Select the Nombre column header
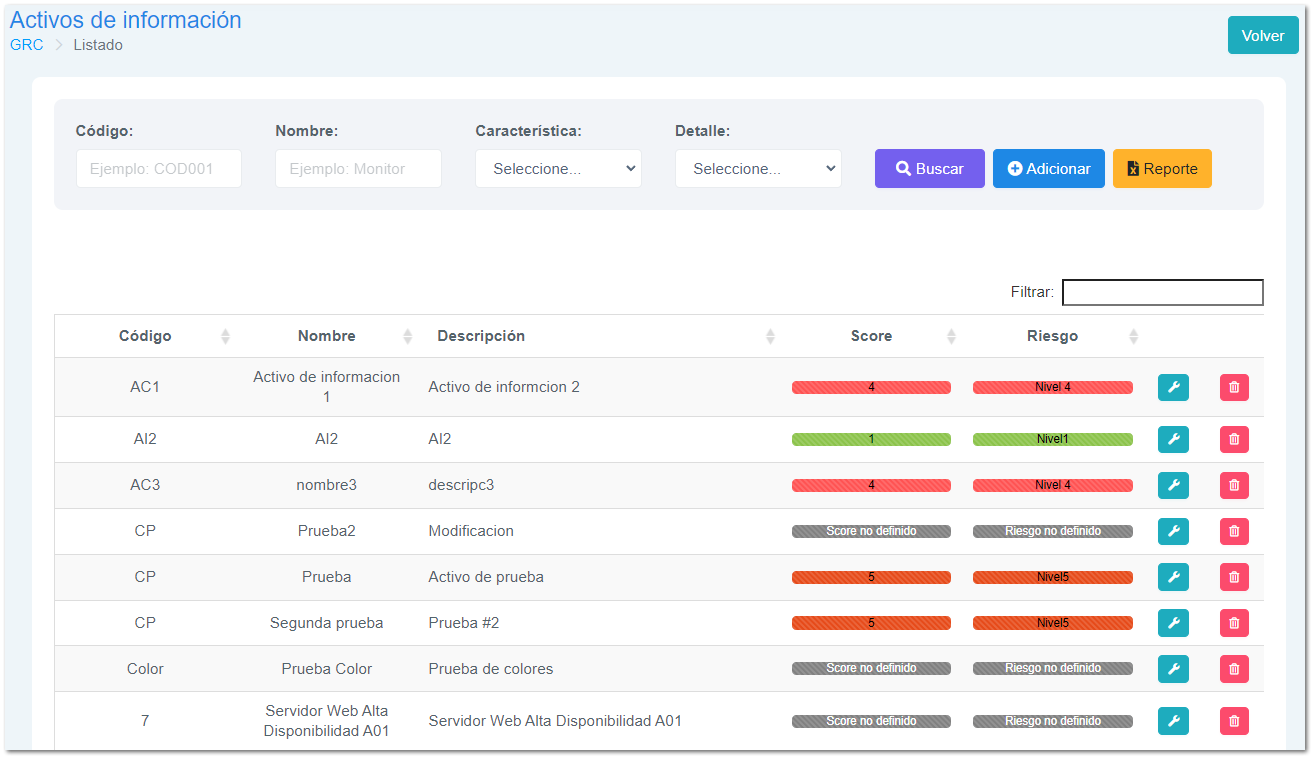 pos(327,336)
